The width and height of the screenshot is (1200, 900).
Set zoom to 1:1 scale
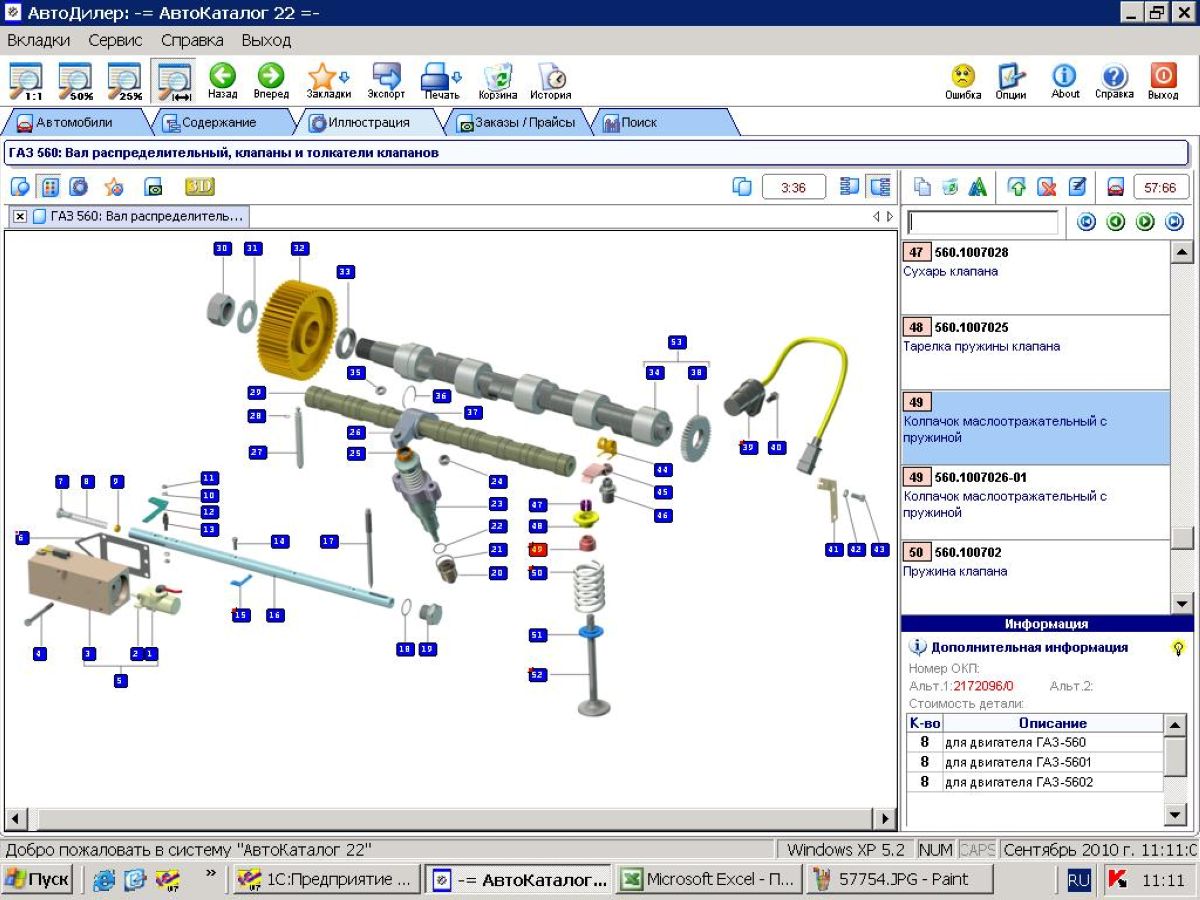pyautogui.click(x=27, y=81)
